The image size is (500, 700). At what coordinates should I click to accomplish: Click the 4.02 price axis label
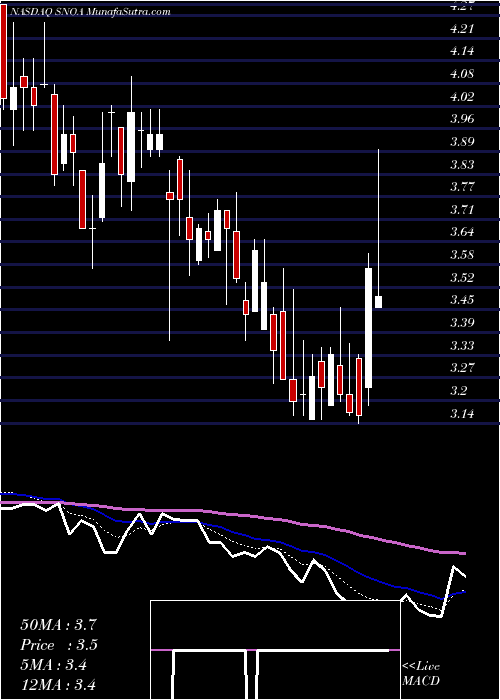click(462, 97)
